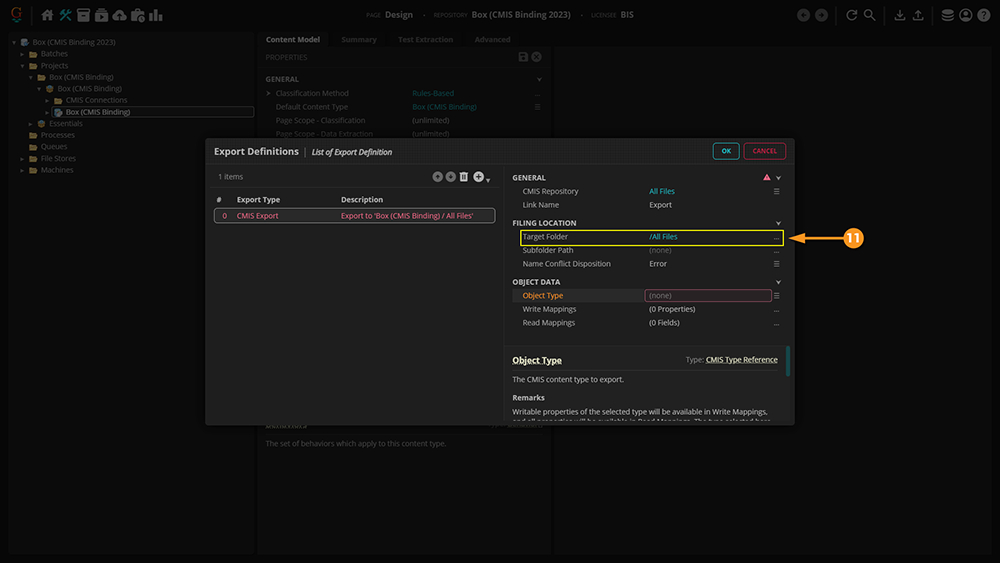The width and height of the screenshot is (1000, 563).
Task: Click the refresh icon in header
Action: click(851, 15)
